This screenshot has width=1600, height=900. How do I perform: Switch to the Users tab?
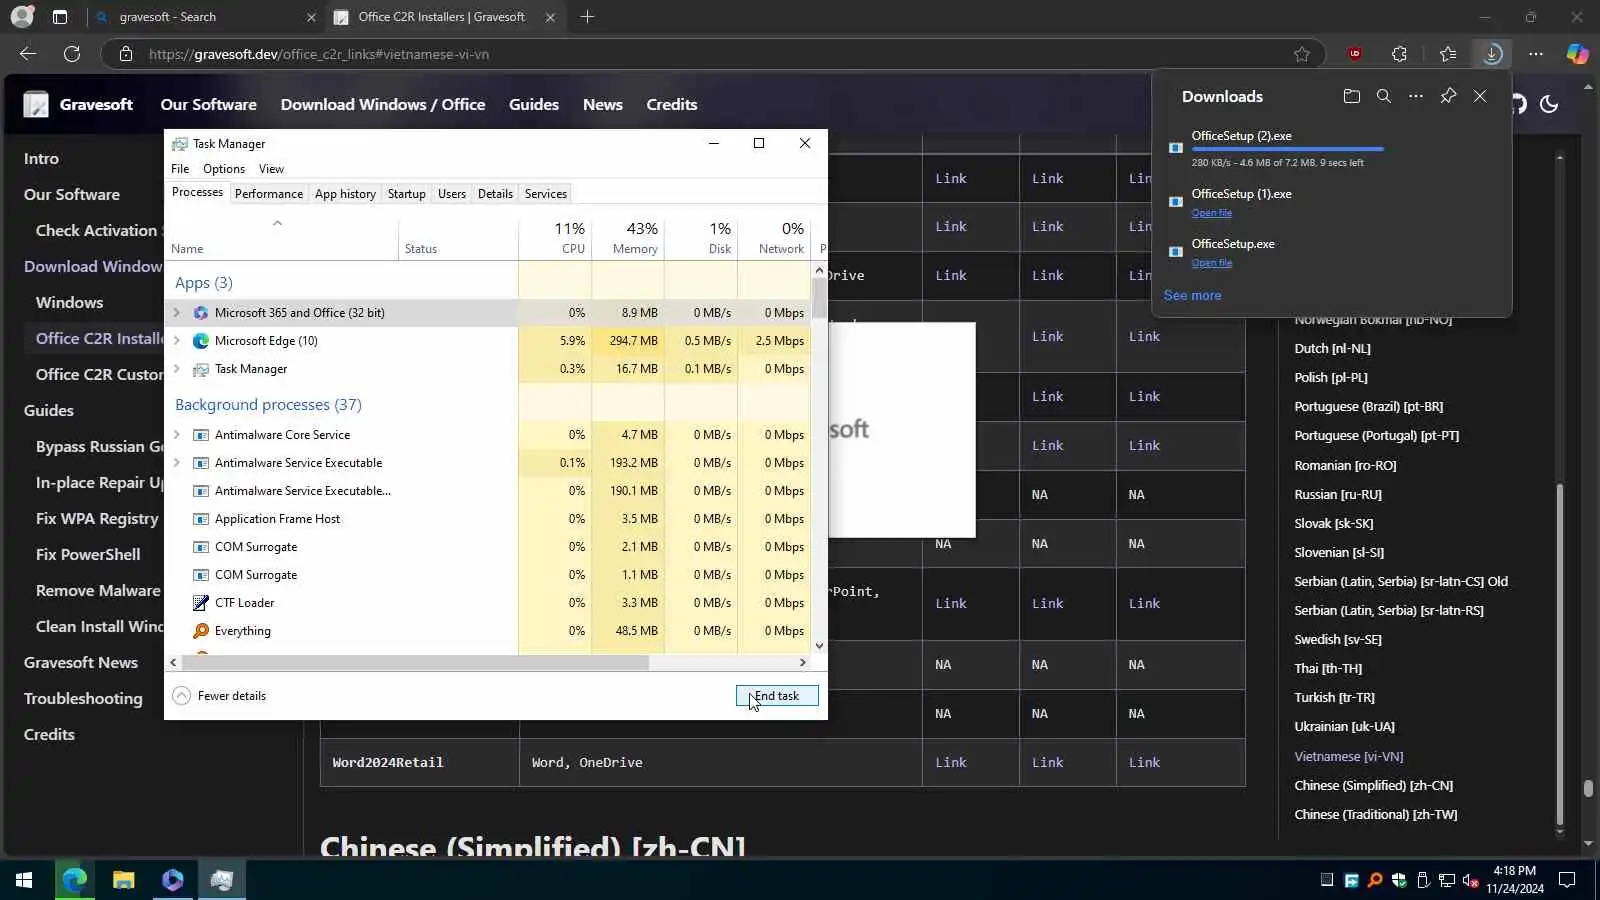452,194
